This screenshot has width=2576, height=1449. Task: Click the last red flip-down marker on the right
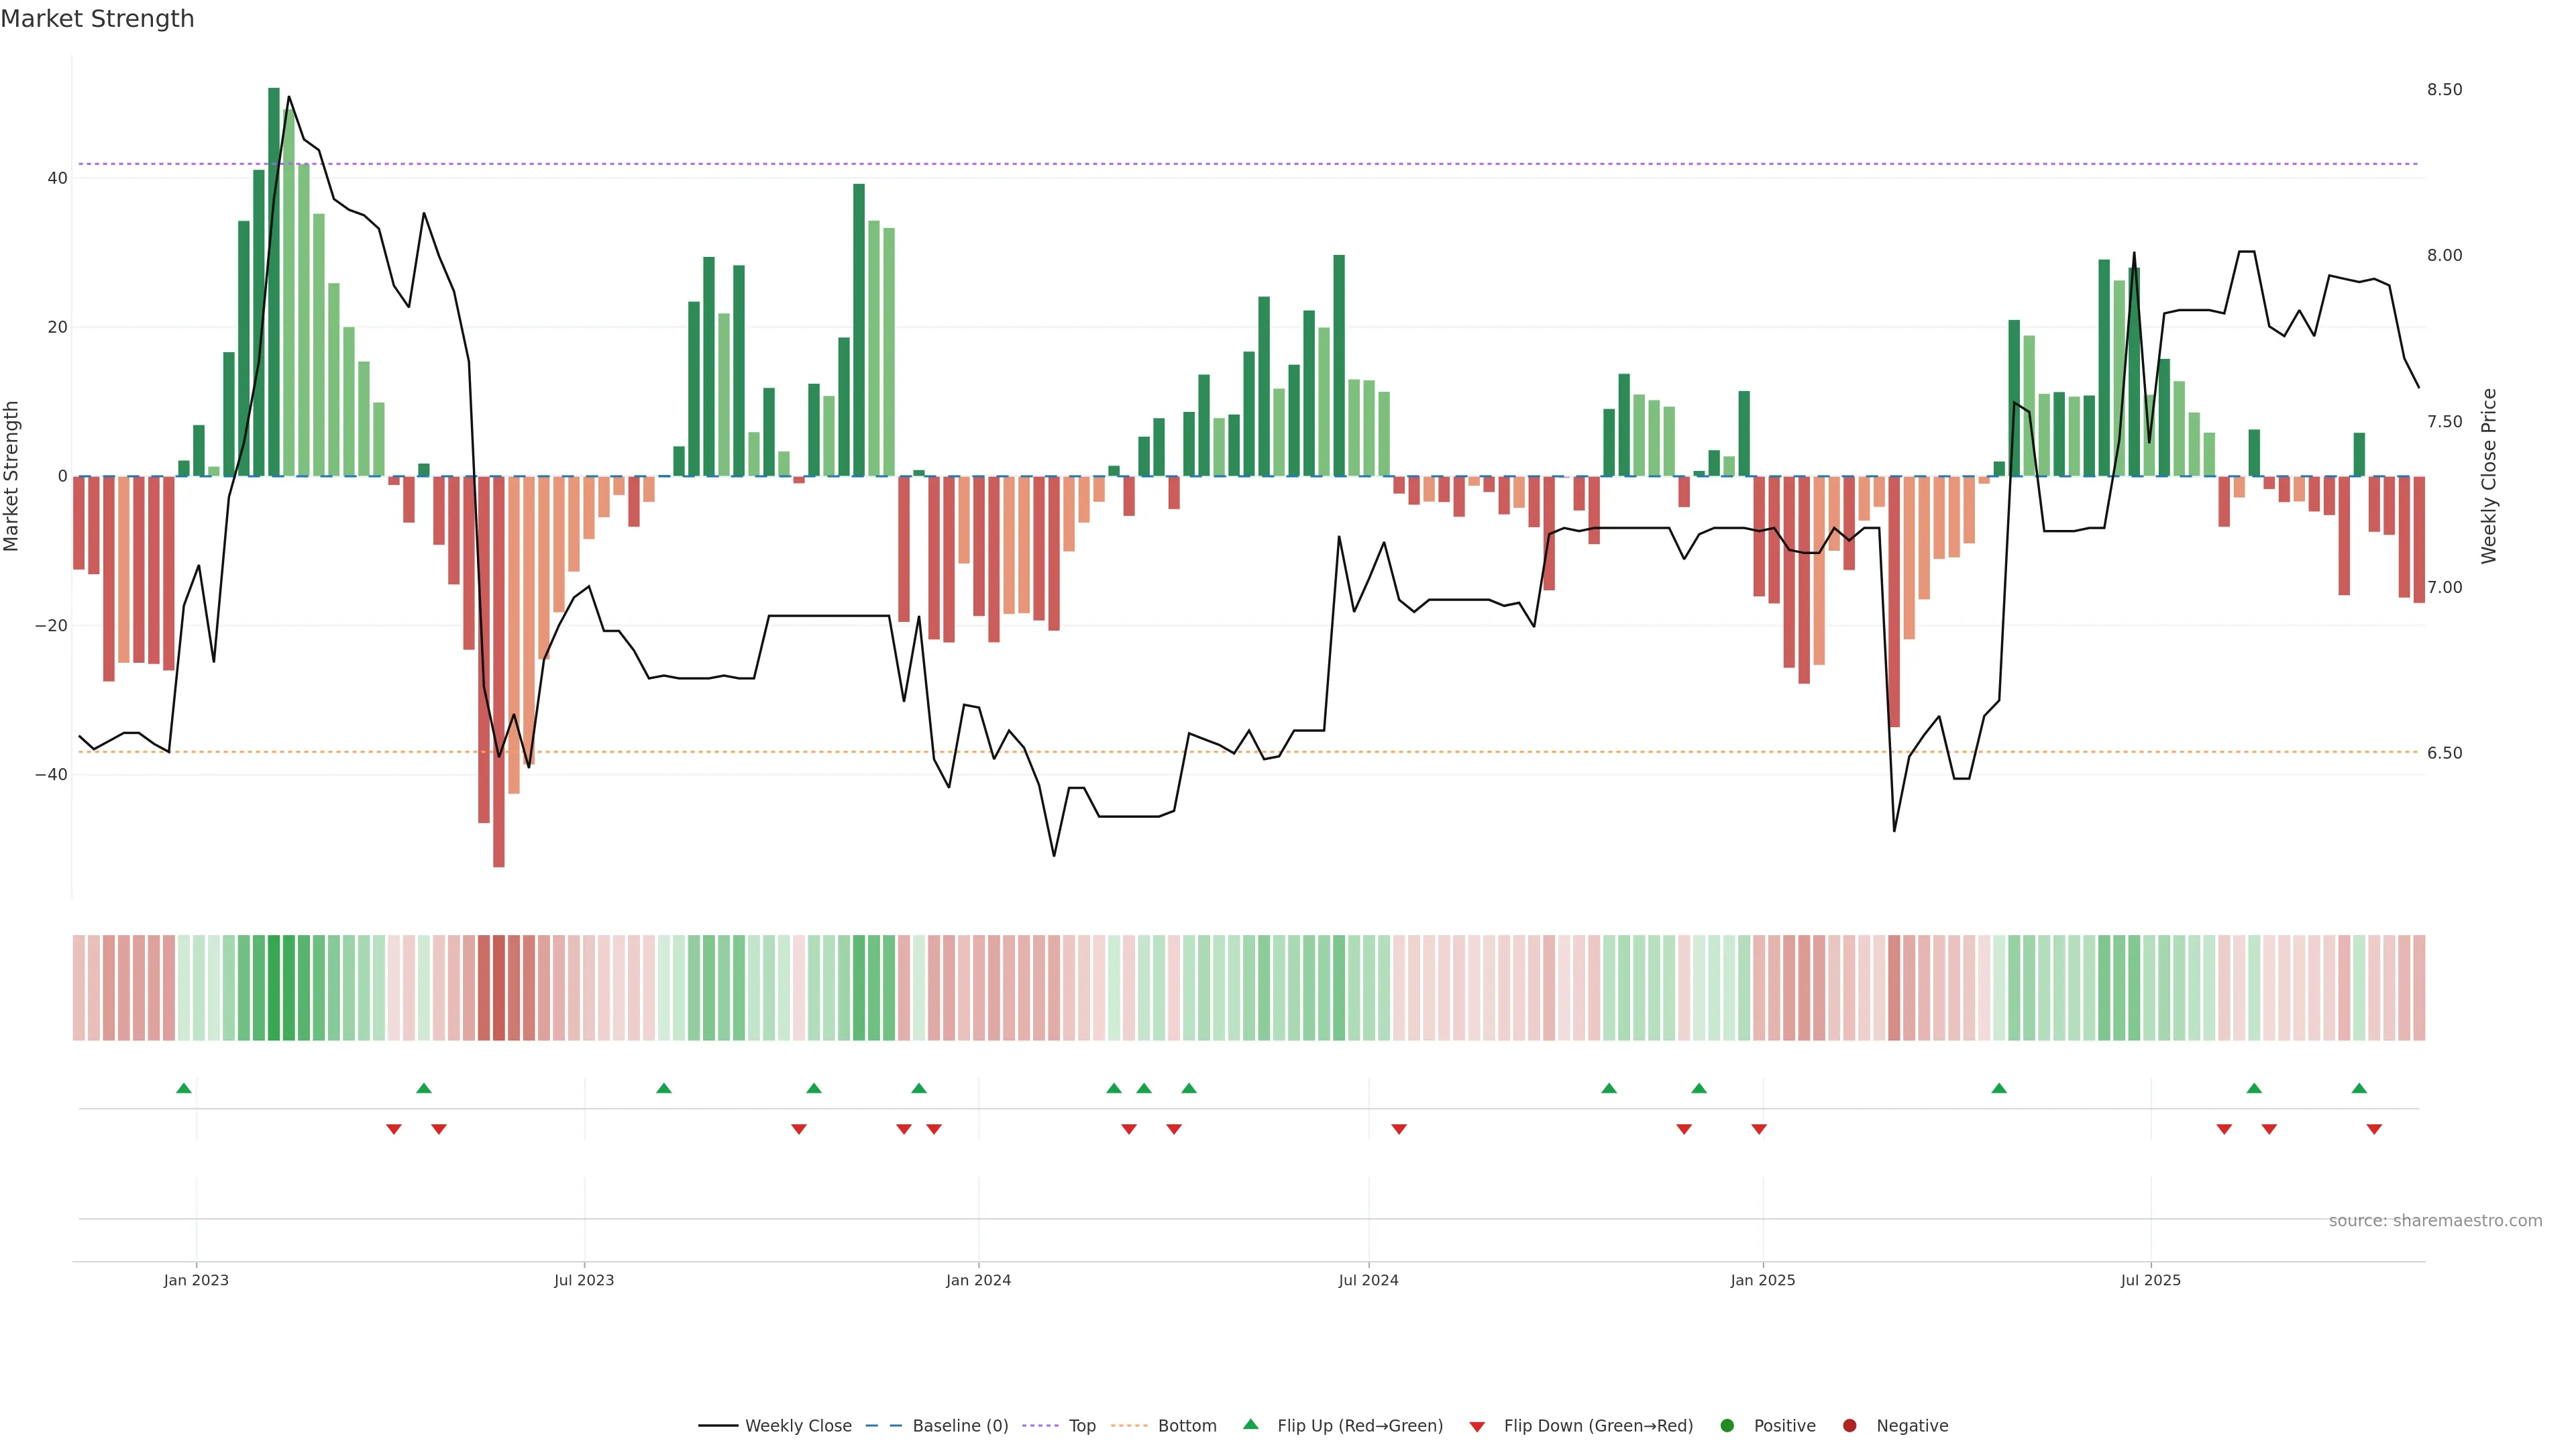[2374, 1129]
